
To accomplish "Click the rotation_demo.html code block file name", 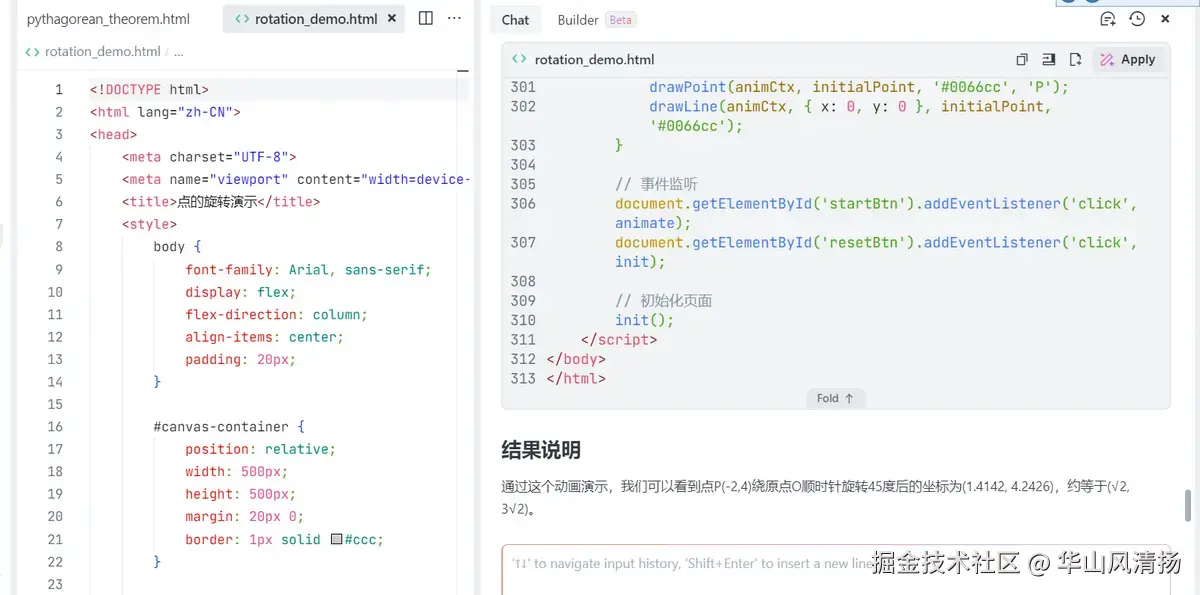I will pos(594,60).
